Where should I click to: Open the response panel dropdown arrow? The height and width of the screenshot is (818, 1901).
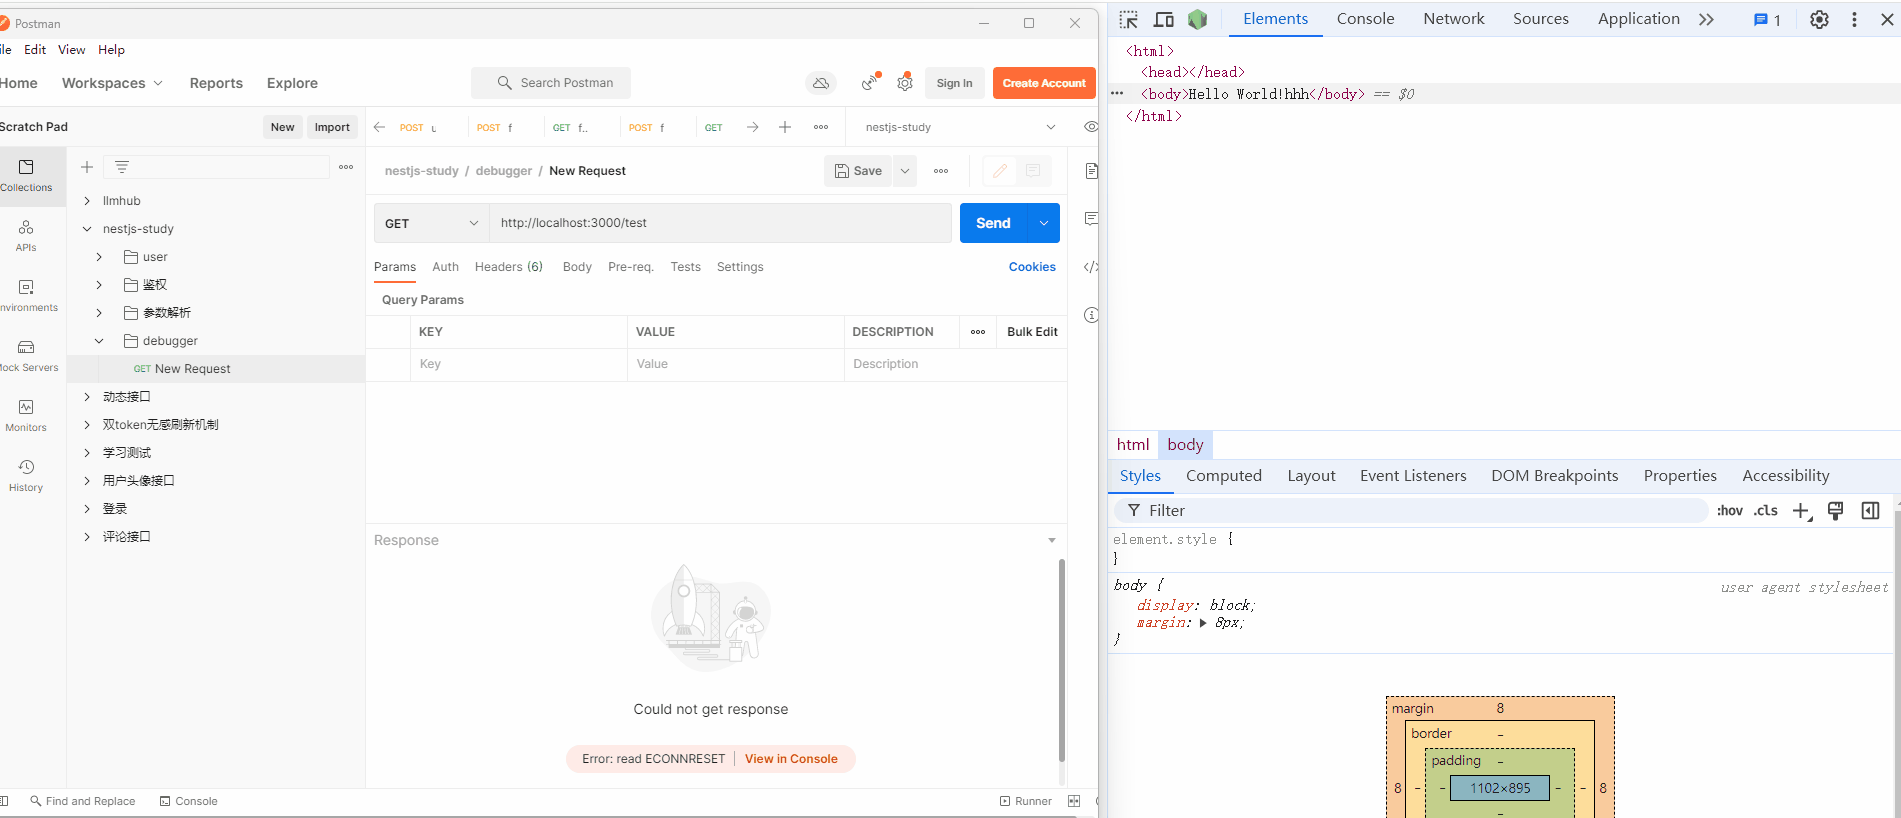tap(1051, 540)
